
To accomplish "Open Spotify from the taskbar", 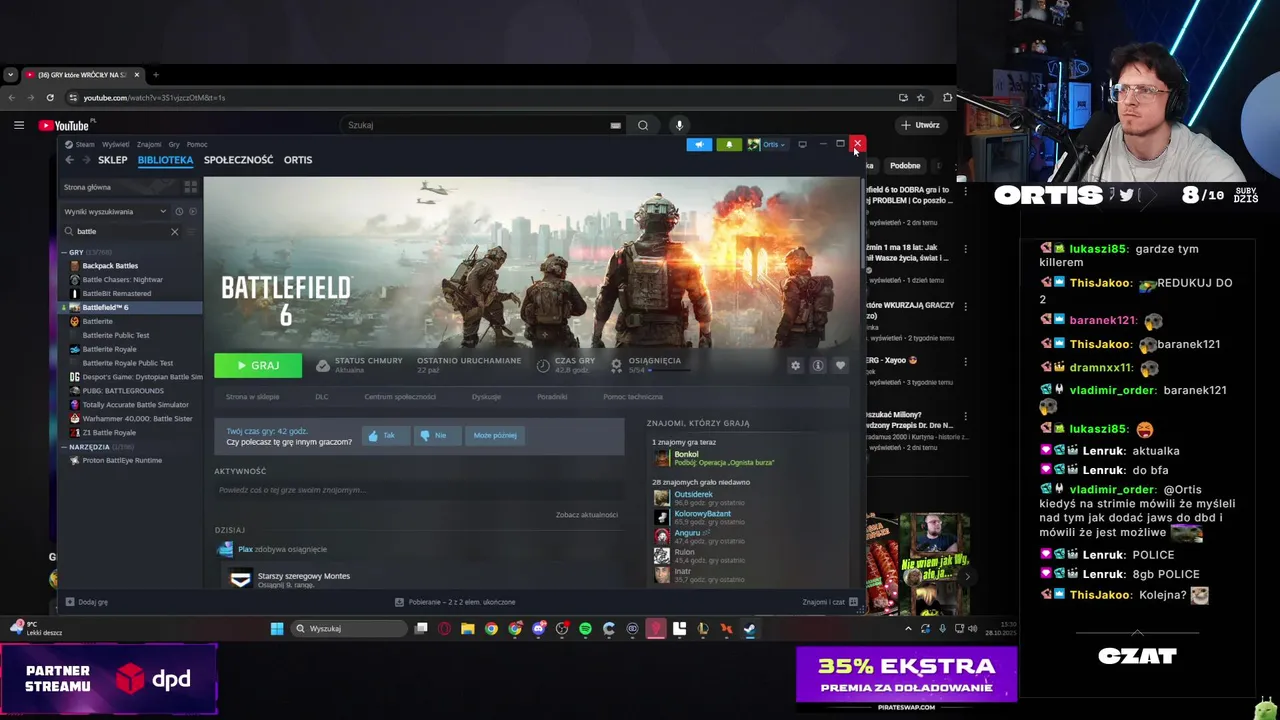I will [x=585, y=629].
